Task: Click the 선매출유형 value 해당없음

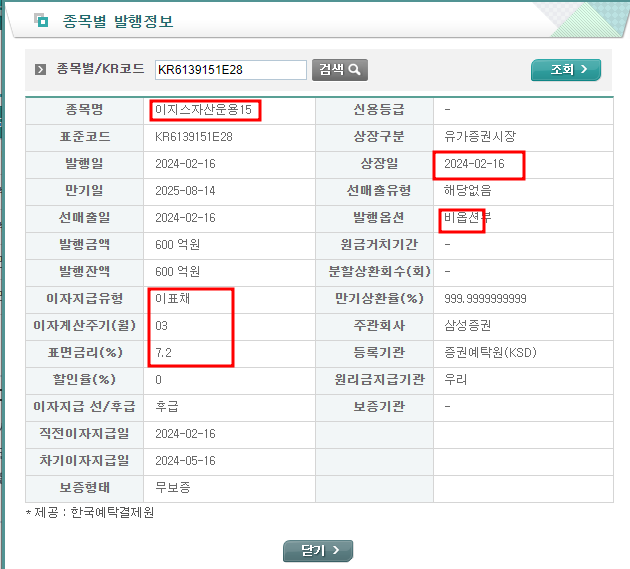Action: (x=467, y=190)
